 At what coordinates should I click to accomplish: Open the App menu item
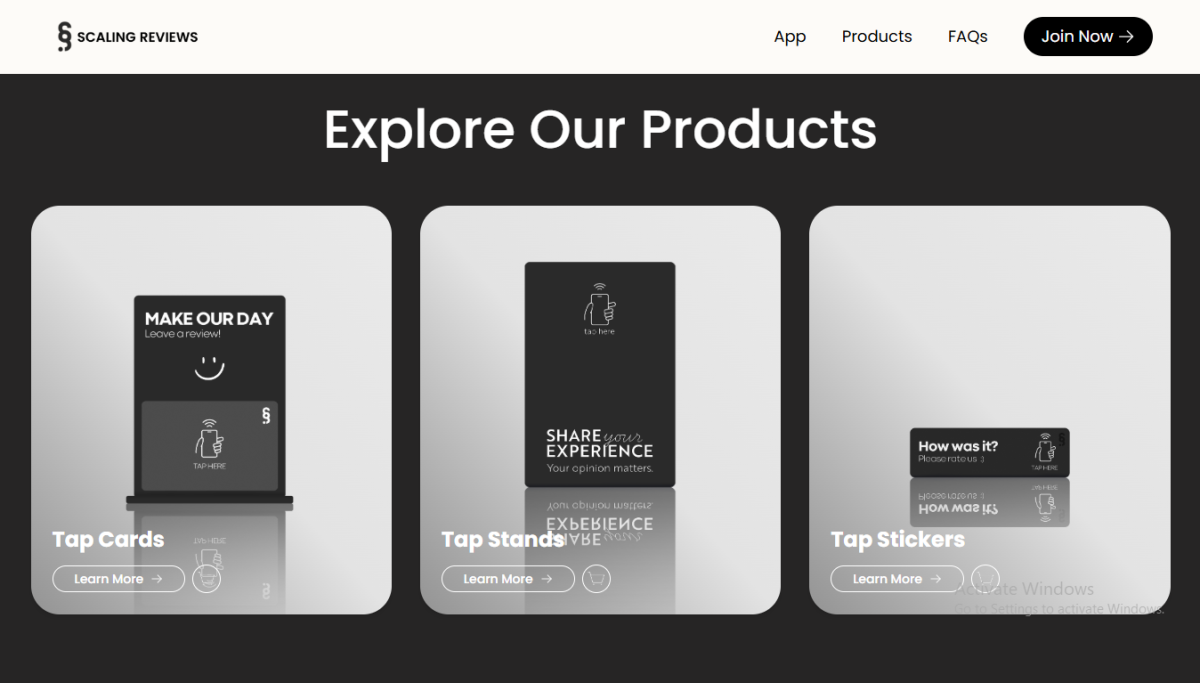790,36
